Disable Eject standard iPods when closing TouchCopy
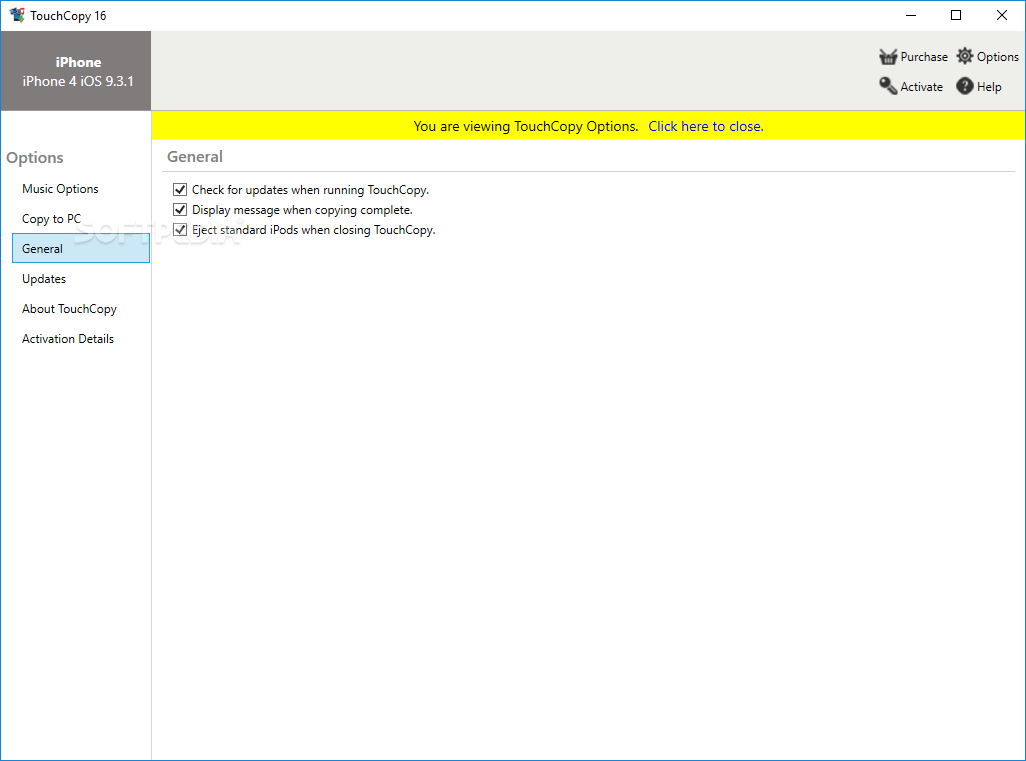1026x761 pixels. point(180,230)
